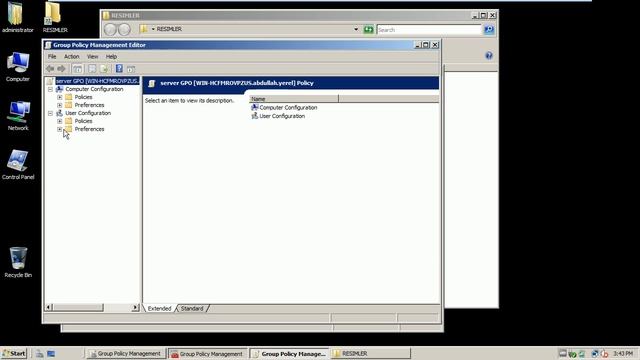Click the Properties toolbar icon in the editor
Viewport: 640px width, 360px height.
[x=92, y=69]
